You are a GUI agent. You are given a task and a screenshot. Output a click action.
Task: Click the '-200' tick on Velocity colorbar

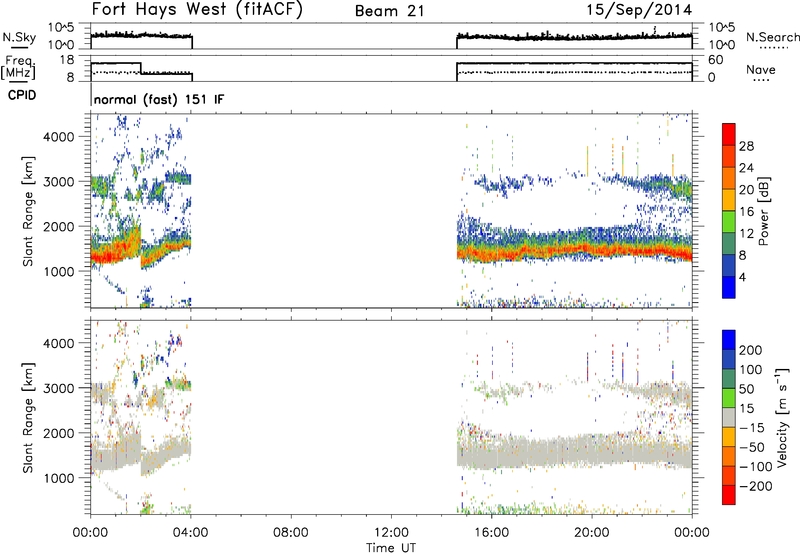click(x=756, y=486)
